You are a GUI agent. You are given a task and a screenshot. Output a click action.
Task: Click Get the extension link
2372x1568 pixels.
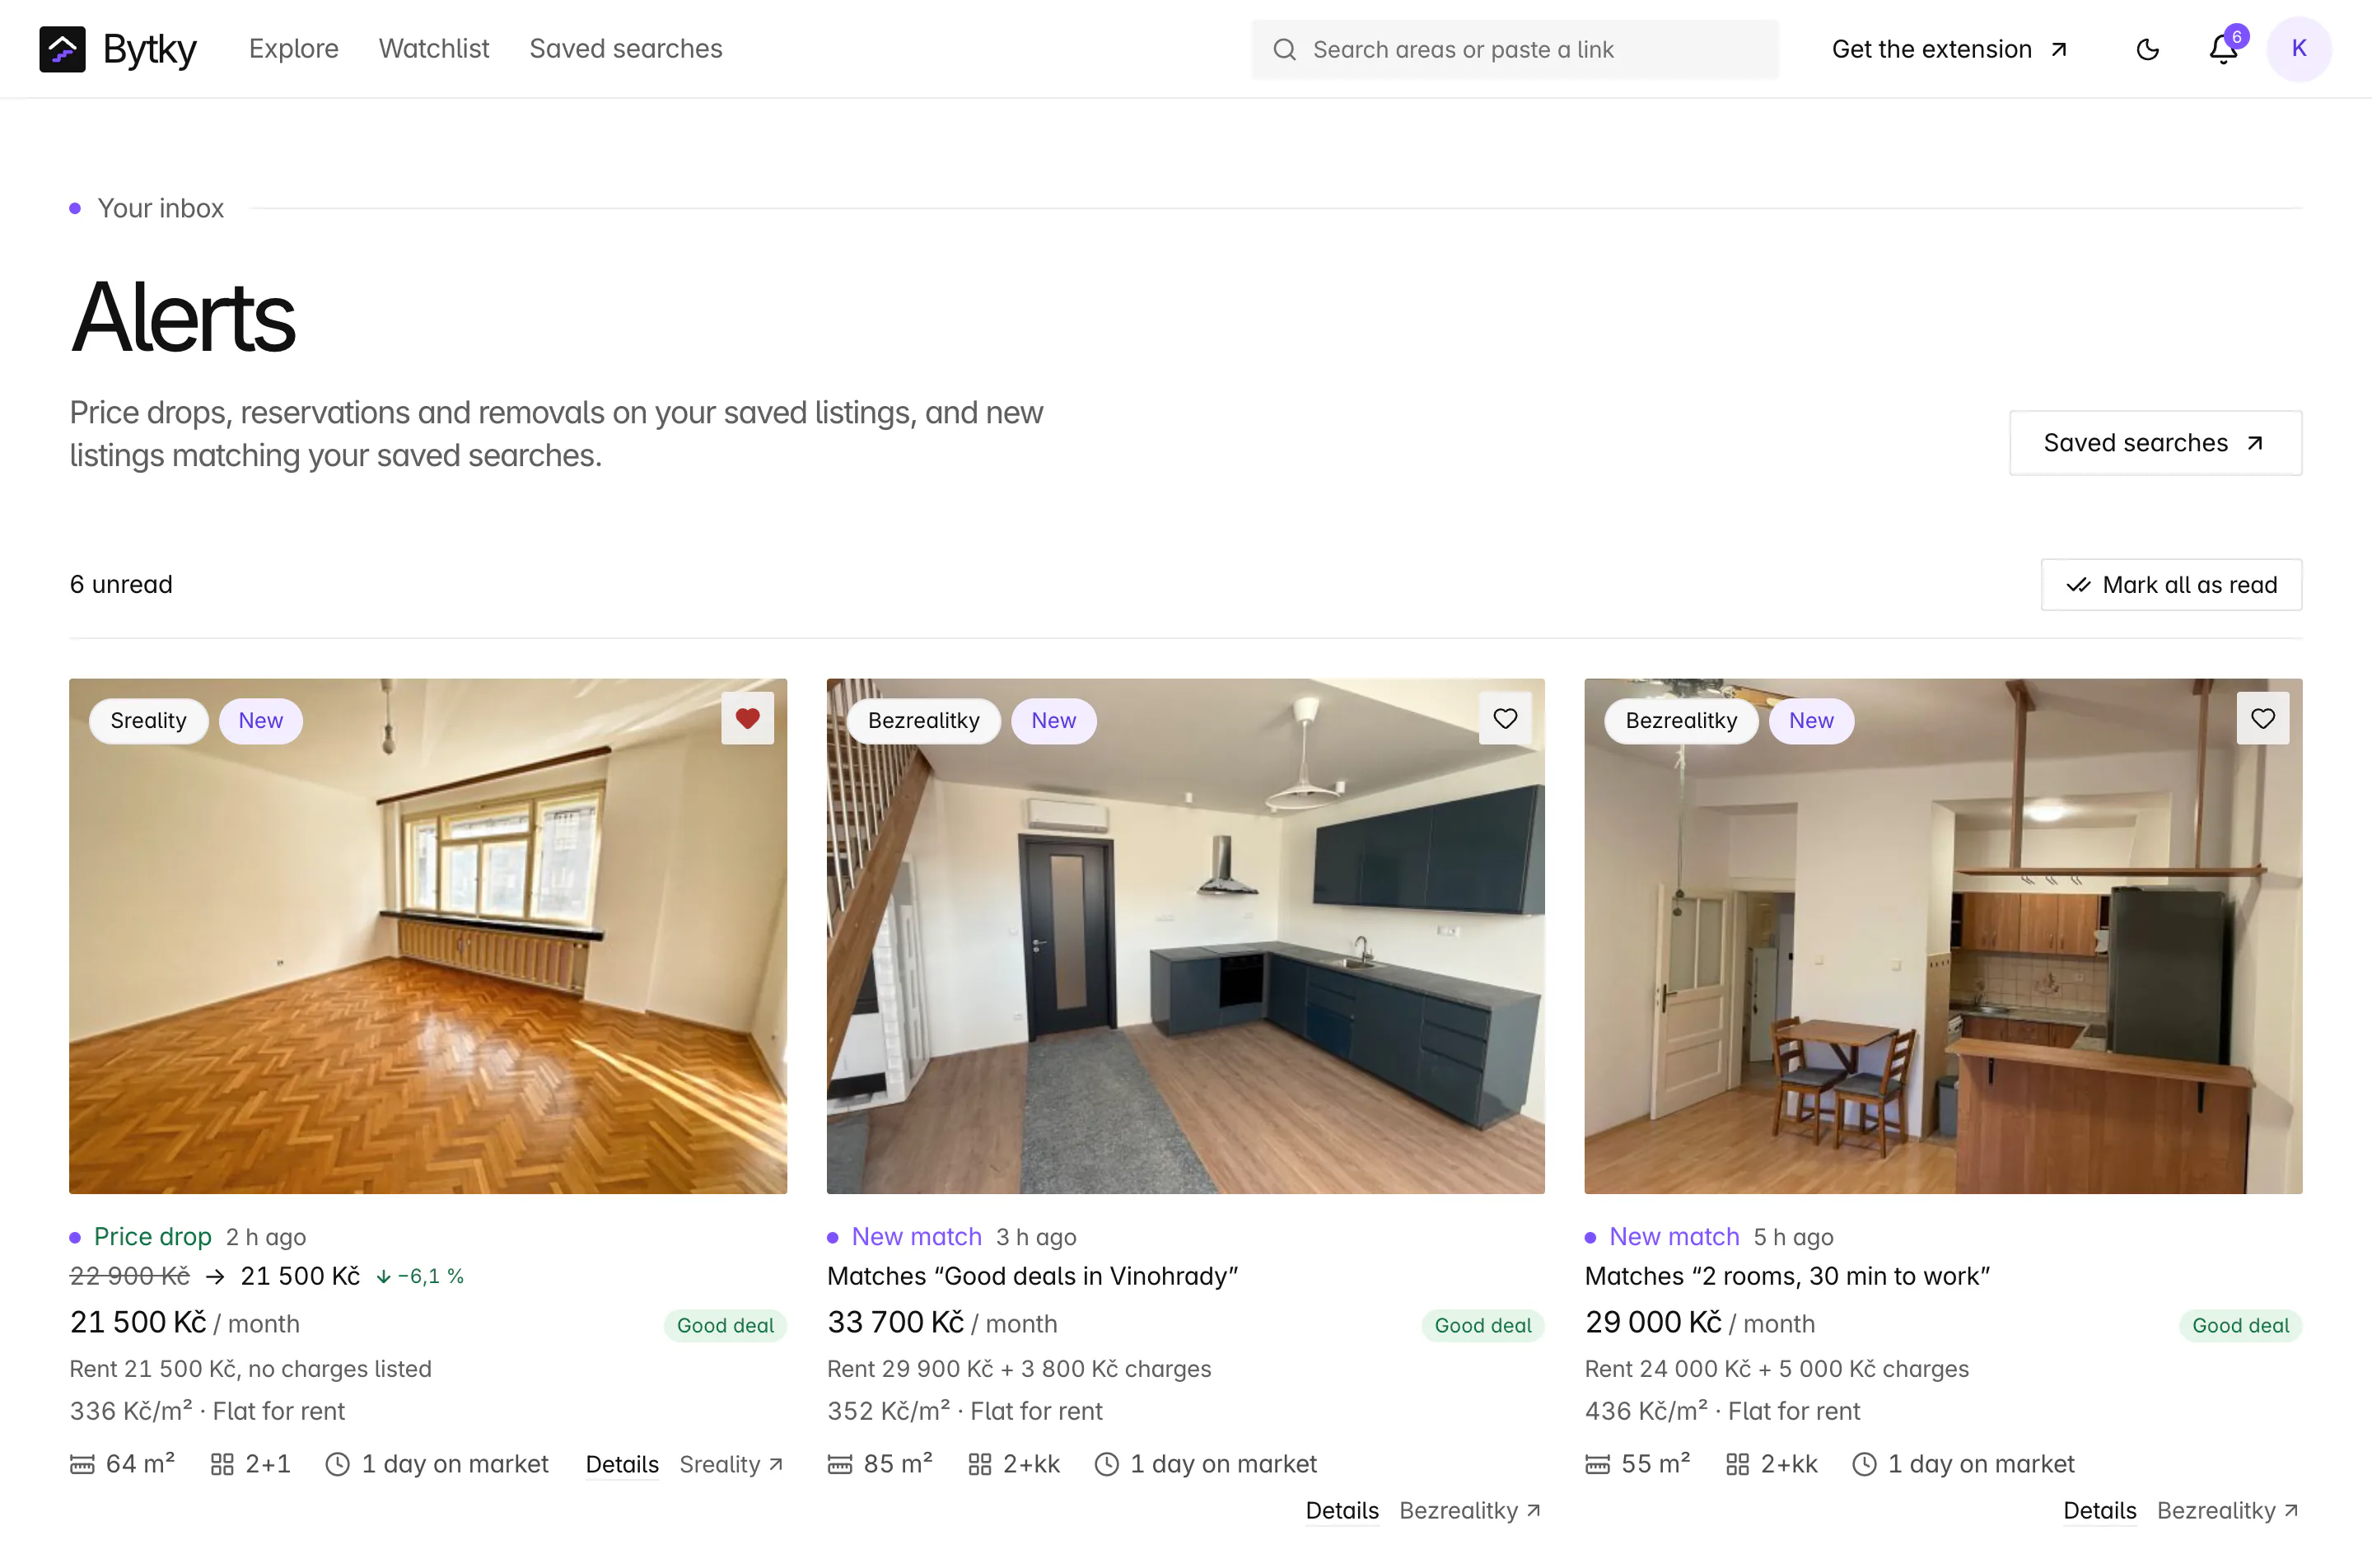1949,49
